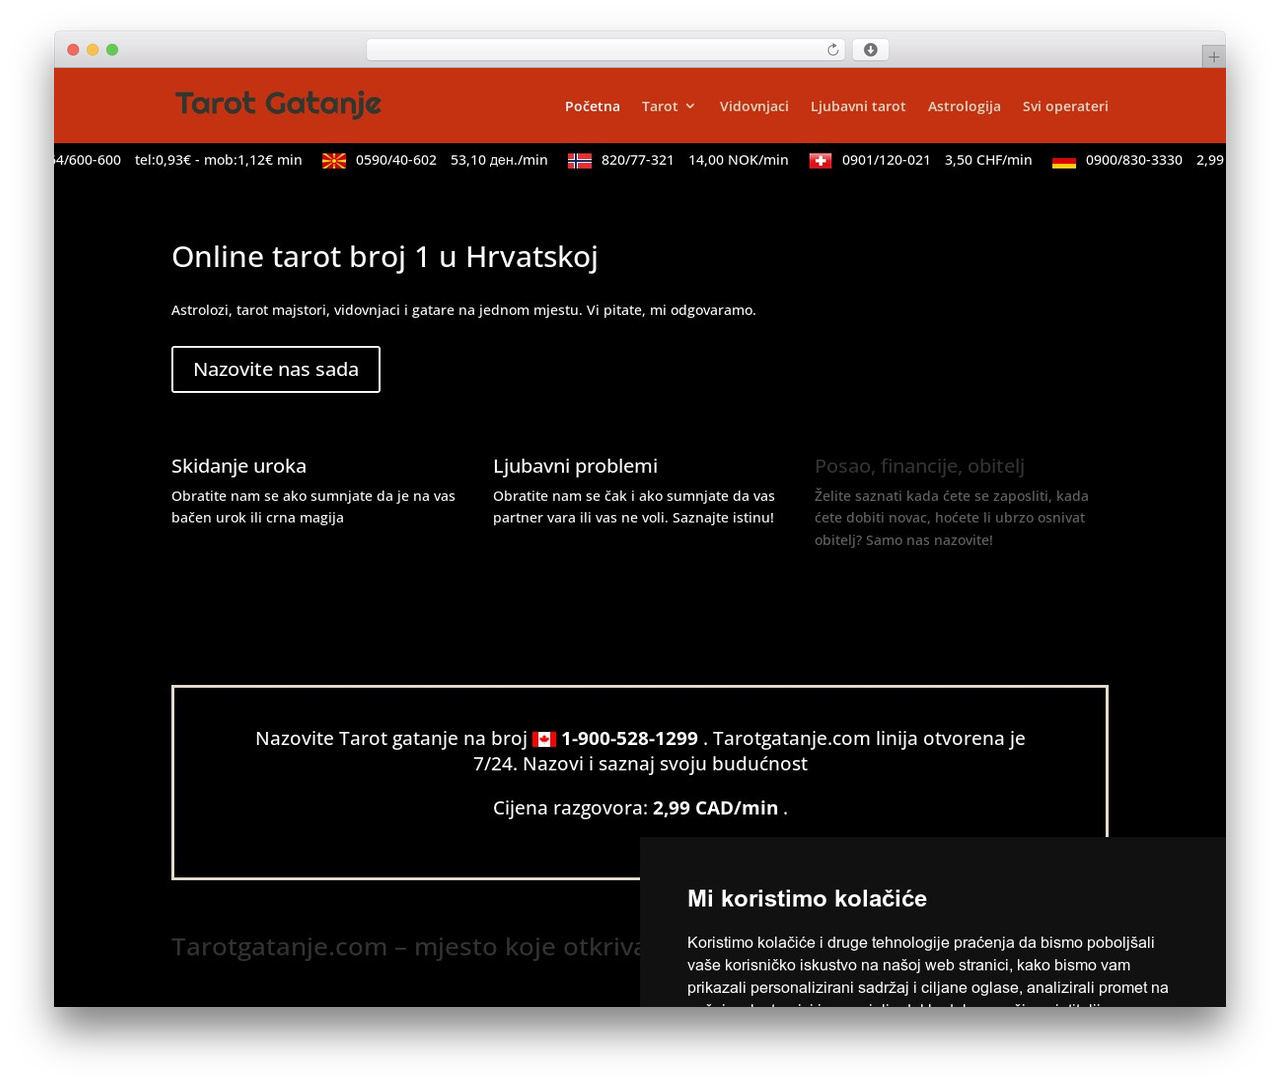Viewport: 1280px width, 1084px height.
Task: Add a new browser tab with plus
Action: [x=1213, y=57]
